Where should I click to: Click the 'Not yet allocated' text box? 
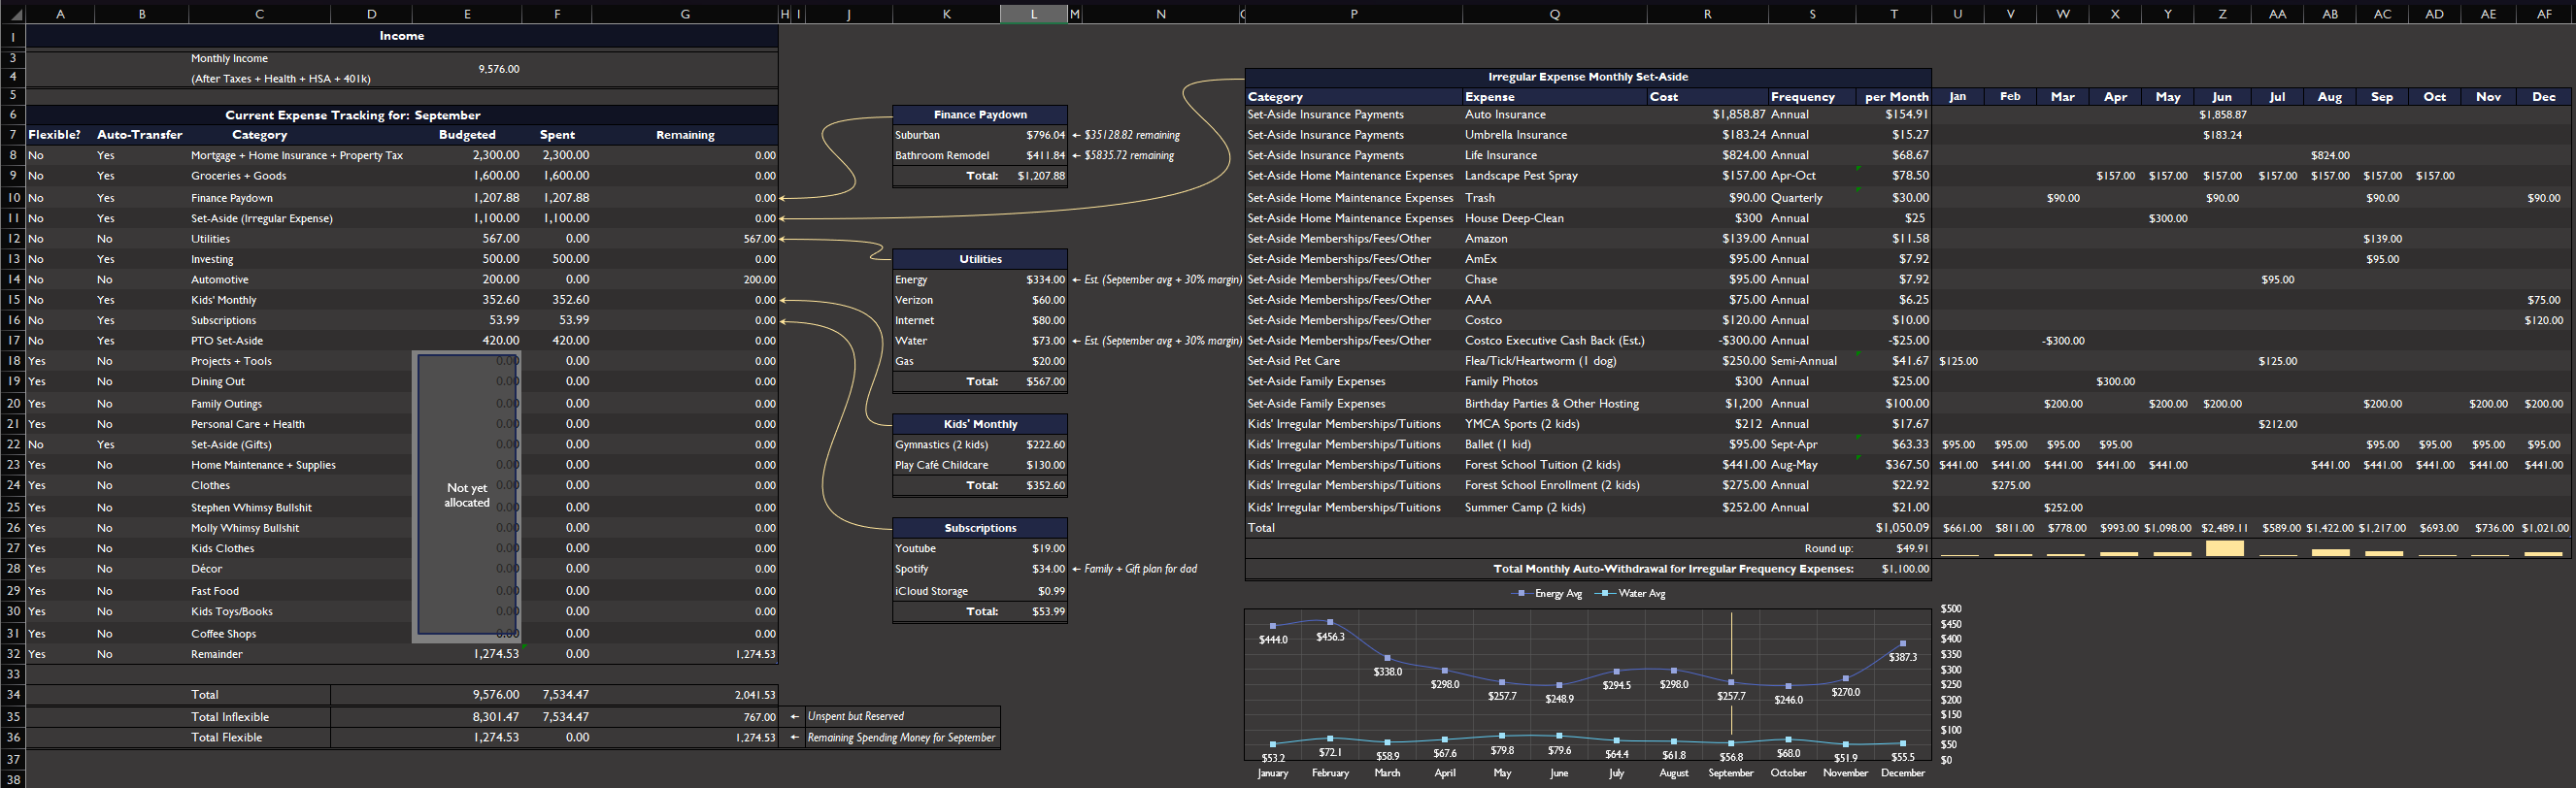point(467,495)
